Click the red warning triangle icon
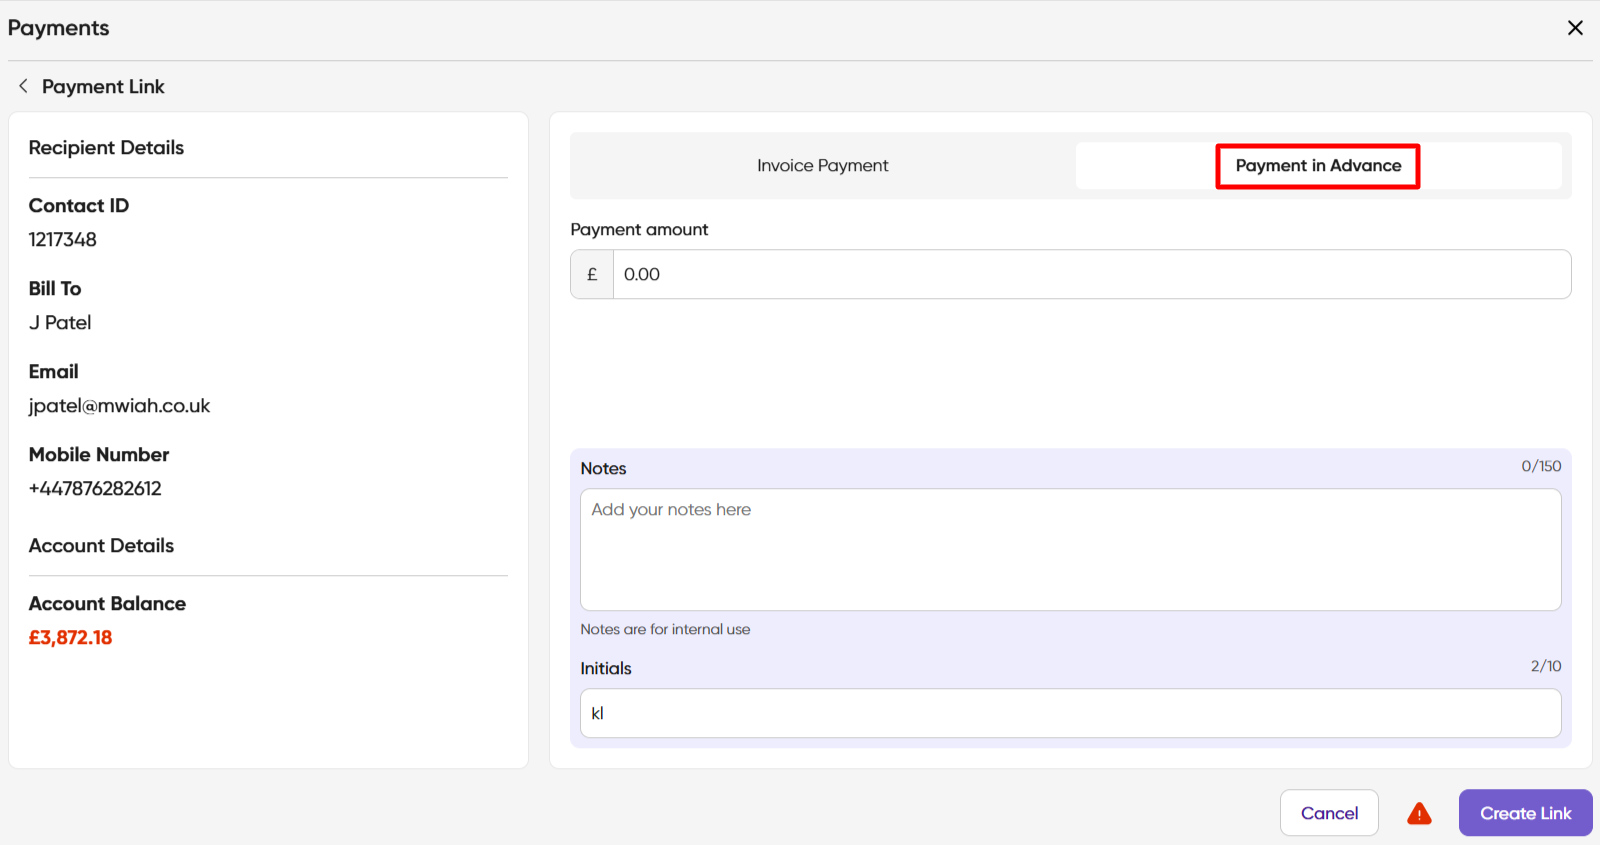This screenshot has height=845, width=1600. pyautogui.click(x=1419, y=814)
